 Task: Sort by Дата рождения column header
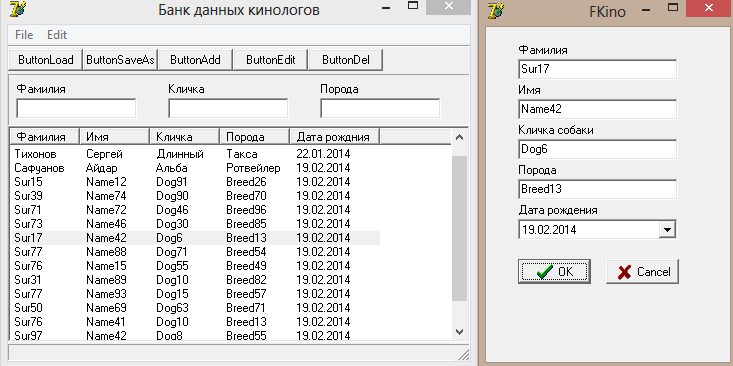point(335,136)
